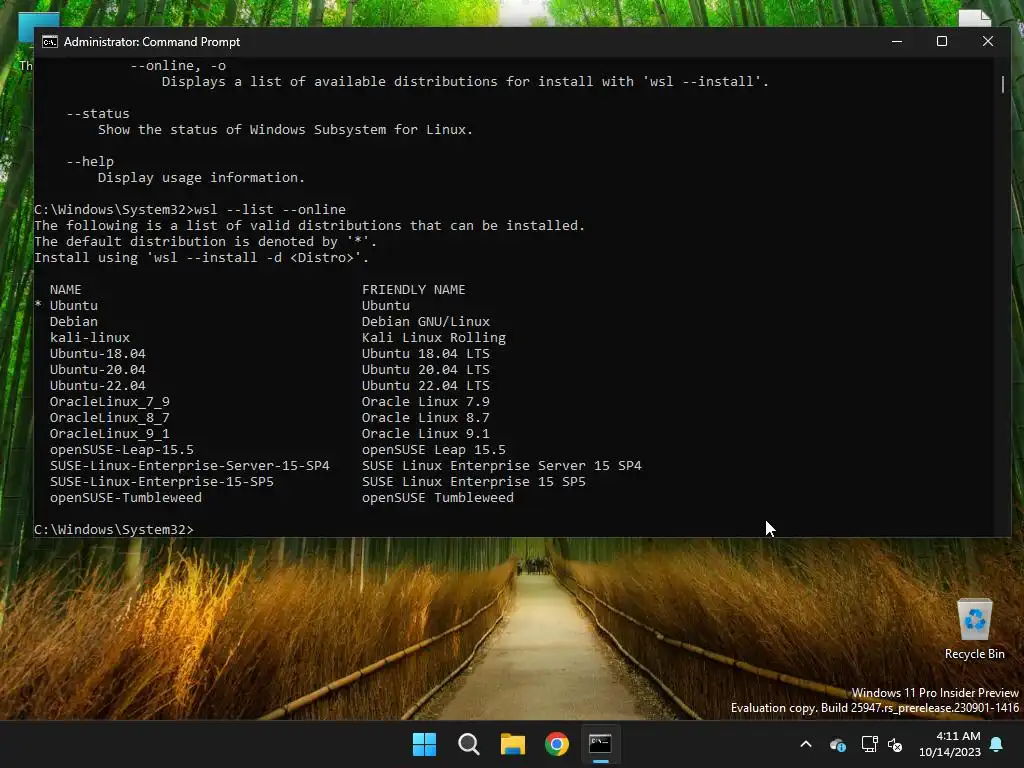Select the desktop icon in top-right corner

pyautogui.click(x=974, y=18)
